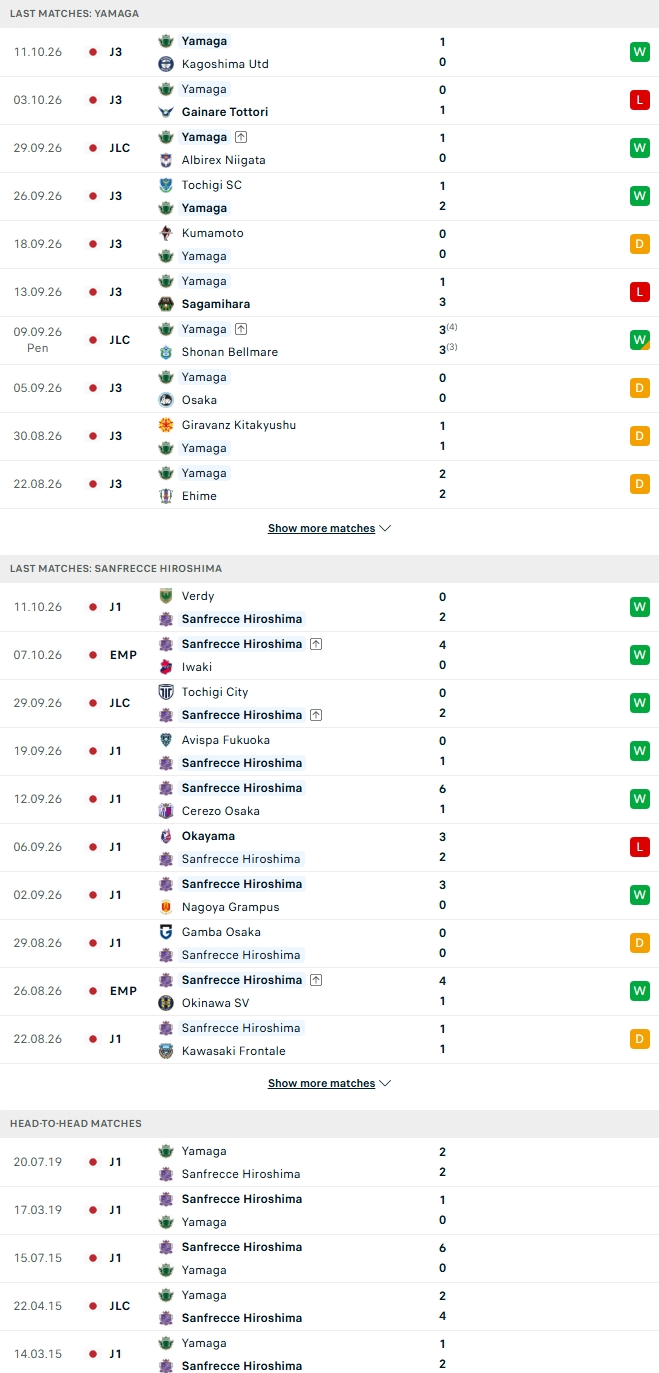Click the Iwaki team crest icon
The image size is (659, 1373).
coord(166,667)
